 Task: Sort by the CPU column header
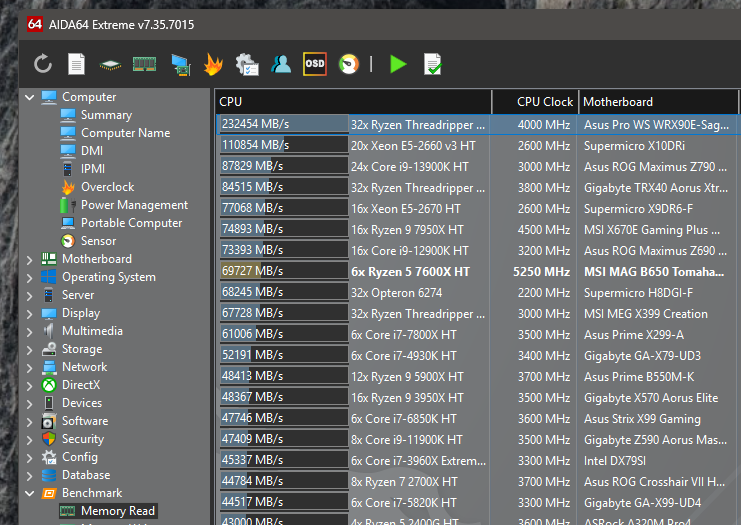pos(353,102)
